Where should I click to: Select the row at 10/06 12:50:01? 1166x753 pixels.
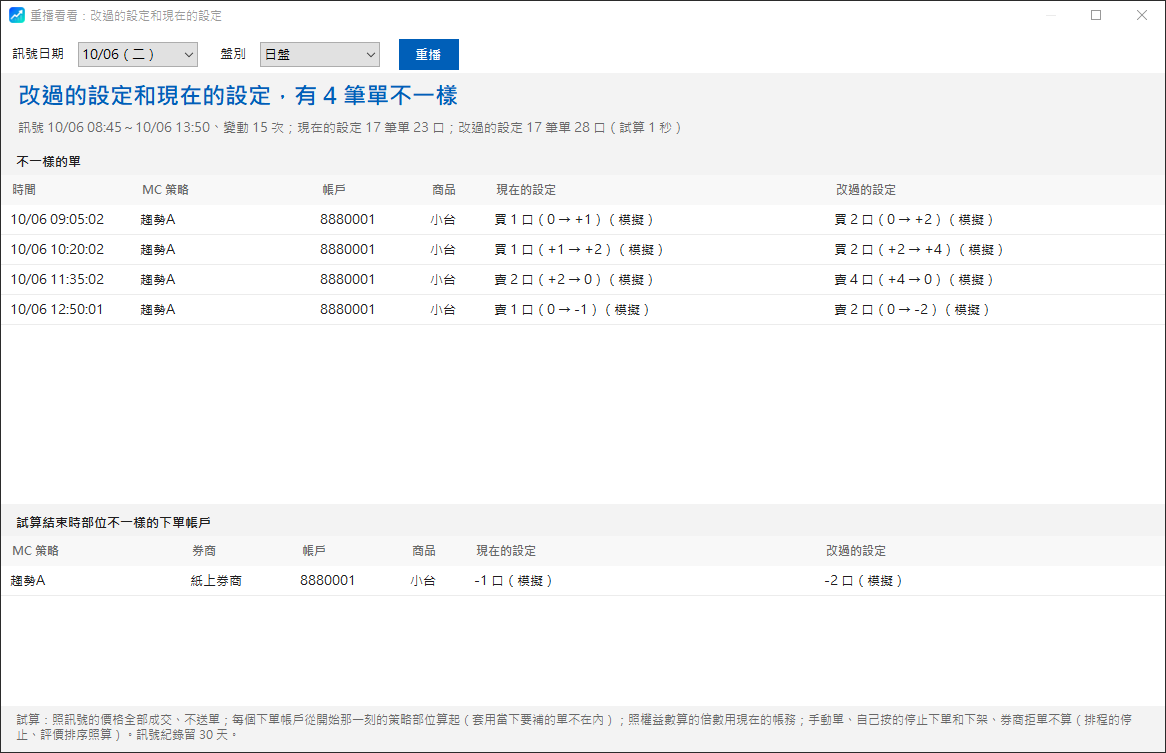click(583, 309)
